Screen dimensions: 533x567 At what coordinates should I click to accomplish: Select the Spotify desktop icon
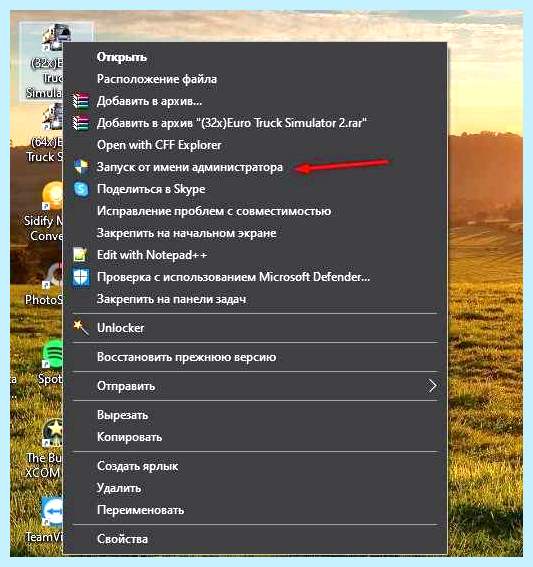coord(50,362)
